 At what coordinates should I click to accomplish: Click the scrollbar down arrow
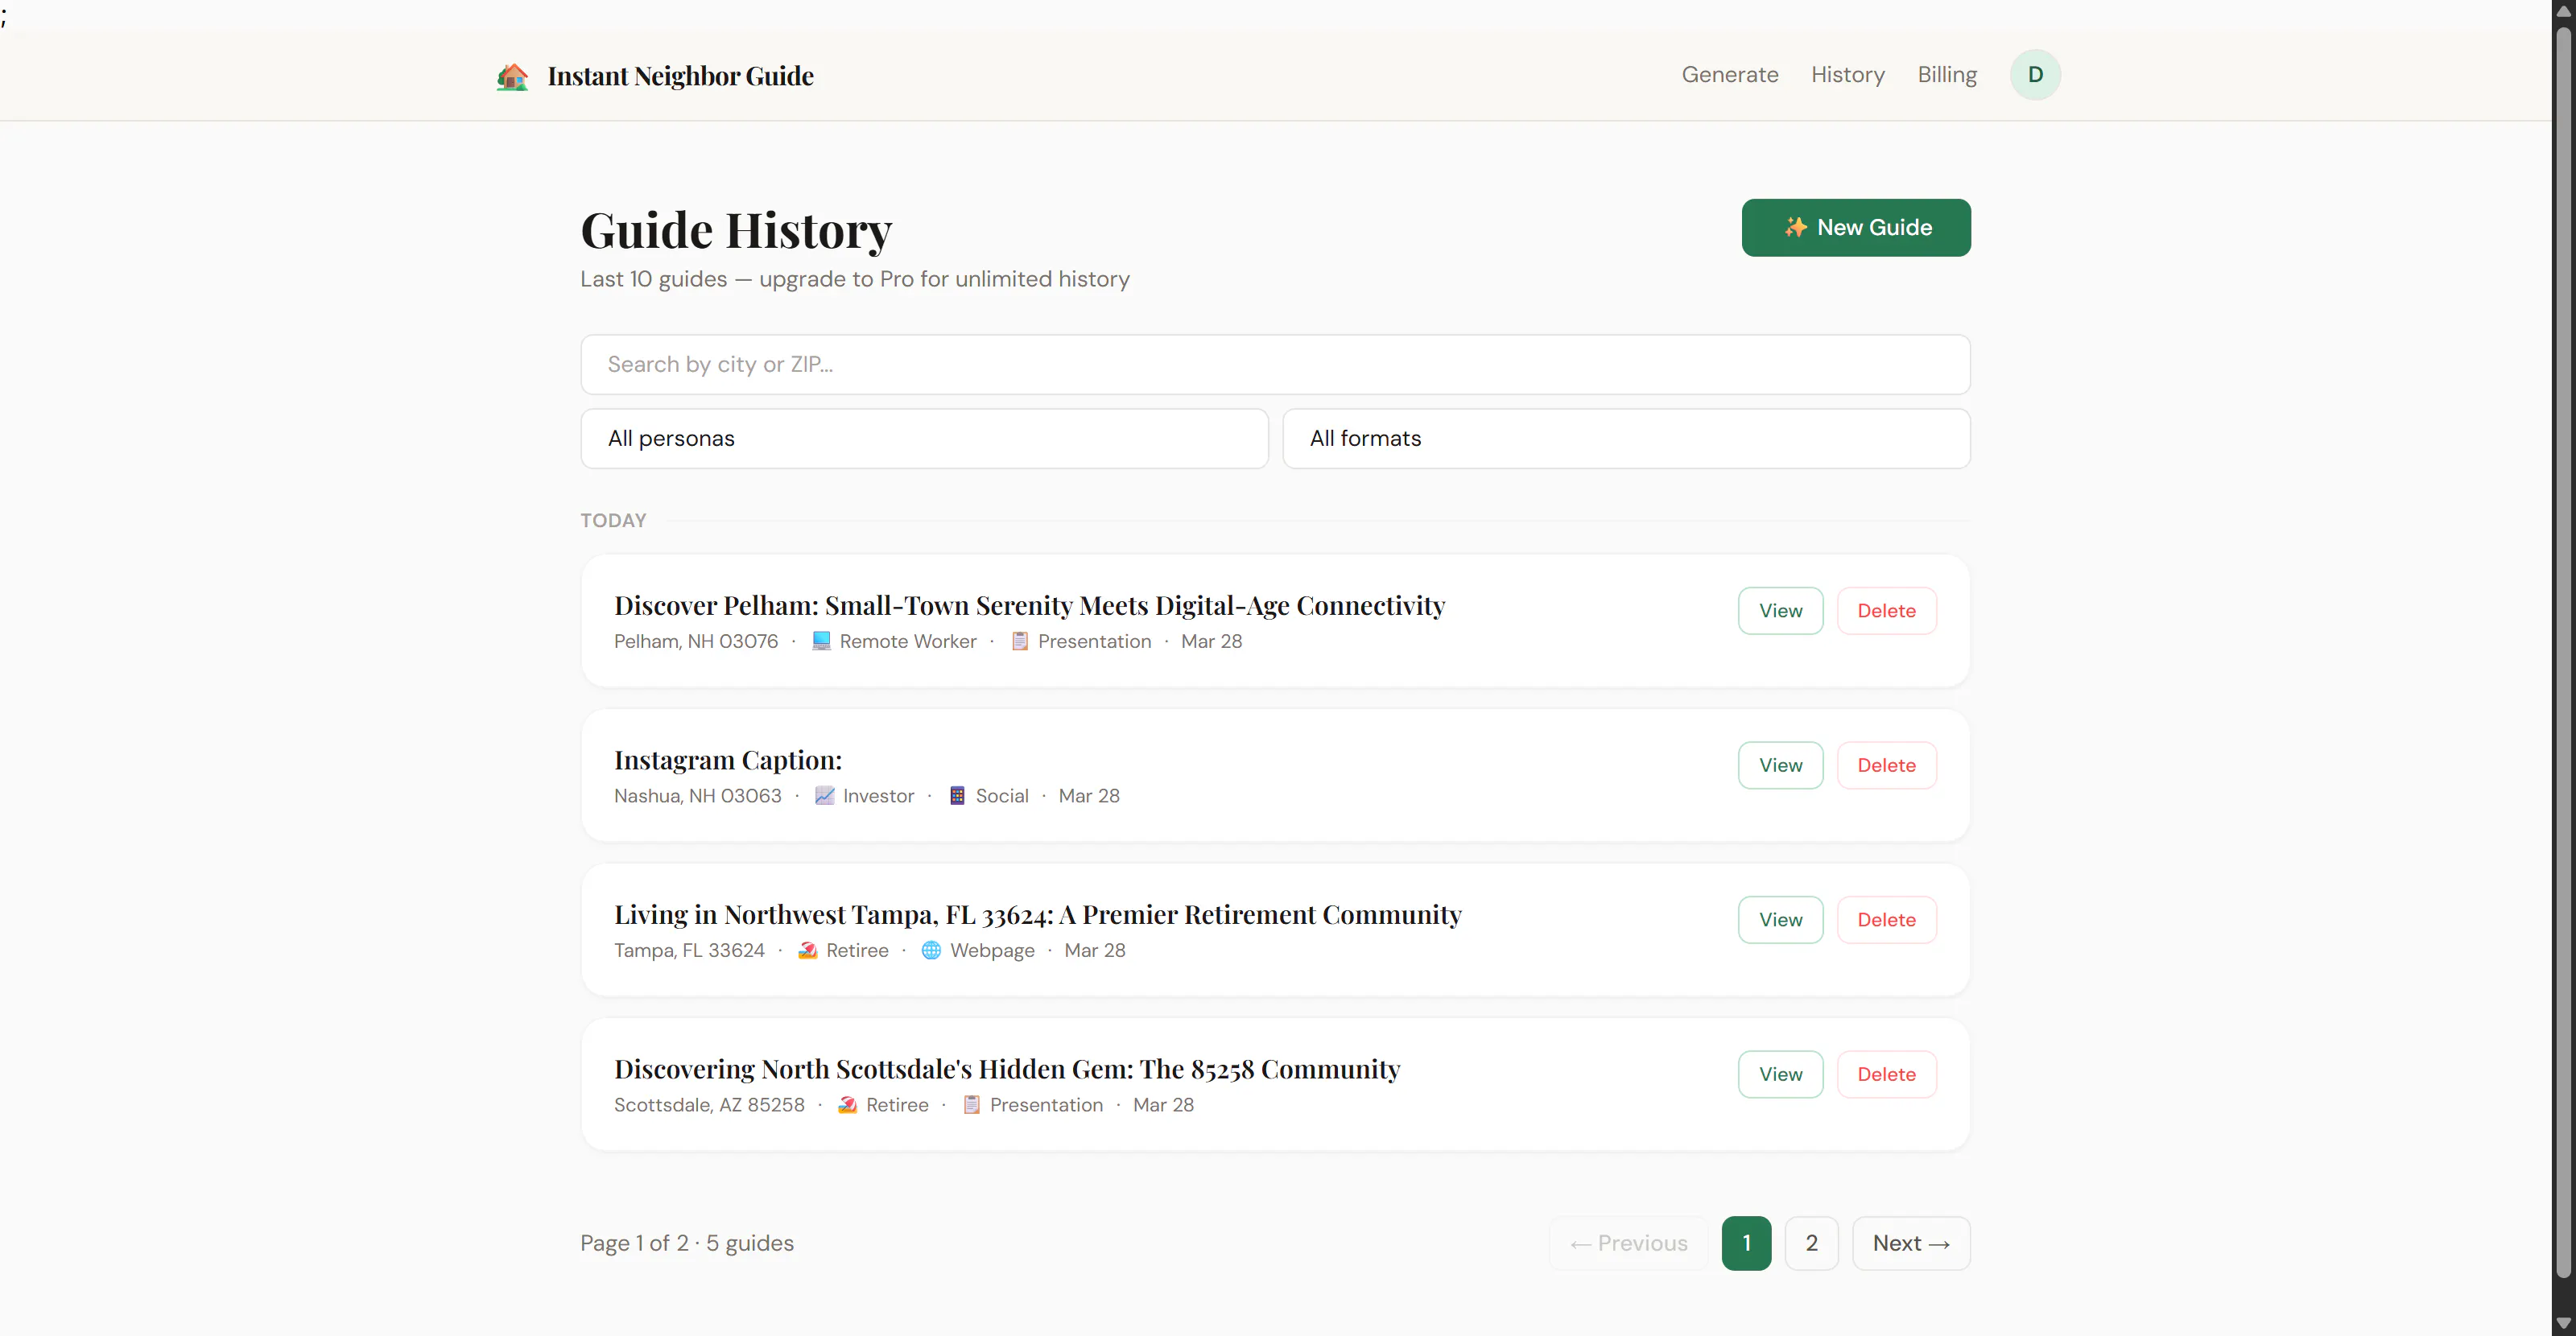pyautogui.click(x=2563, y=1323)
